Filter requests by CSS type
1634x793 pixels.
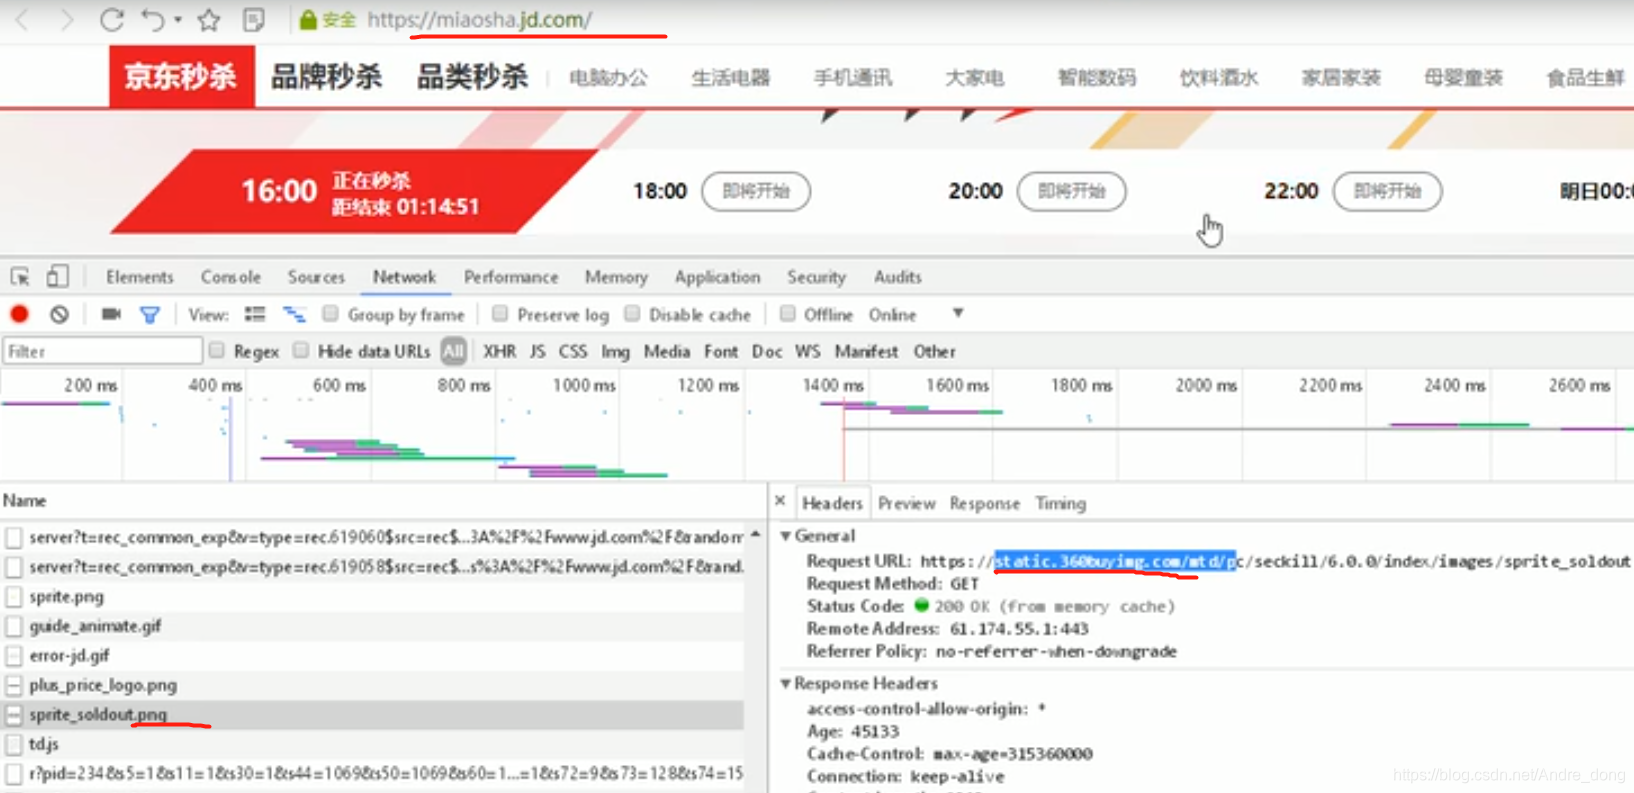point(572,351)
